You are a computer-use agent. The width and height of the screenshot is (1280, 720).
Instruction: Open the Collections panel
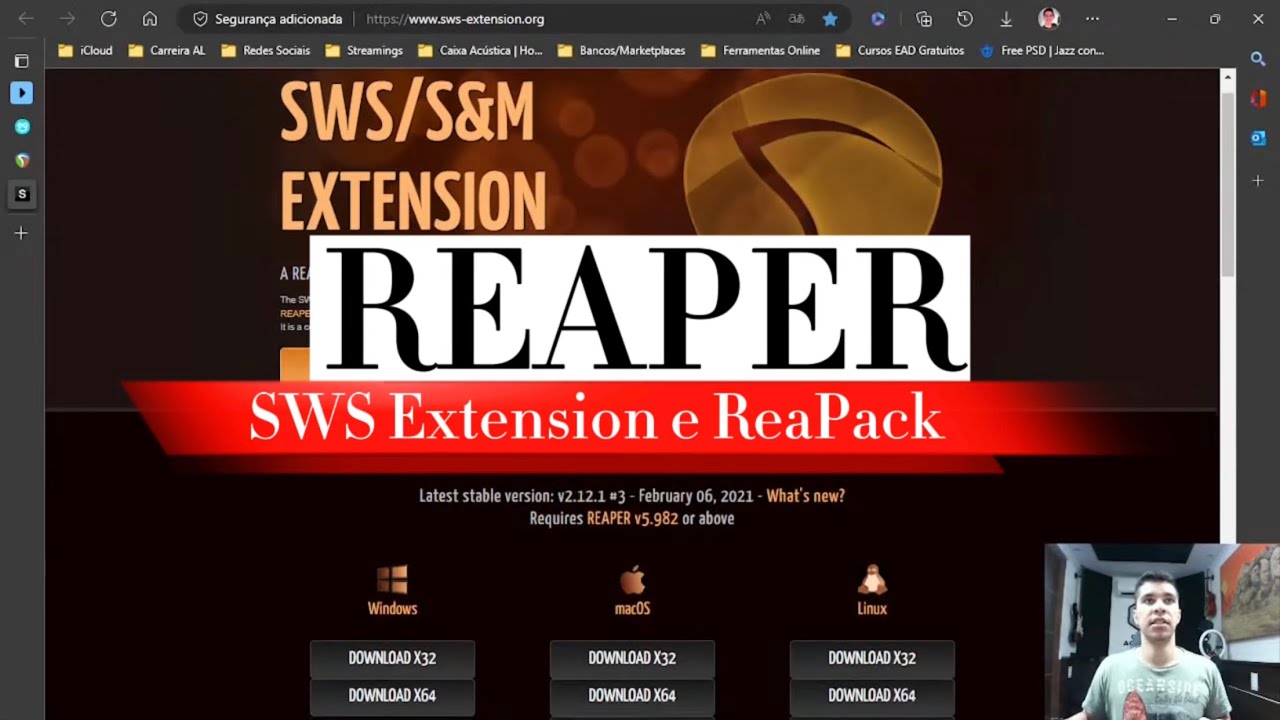click(924, 19)
